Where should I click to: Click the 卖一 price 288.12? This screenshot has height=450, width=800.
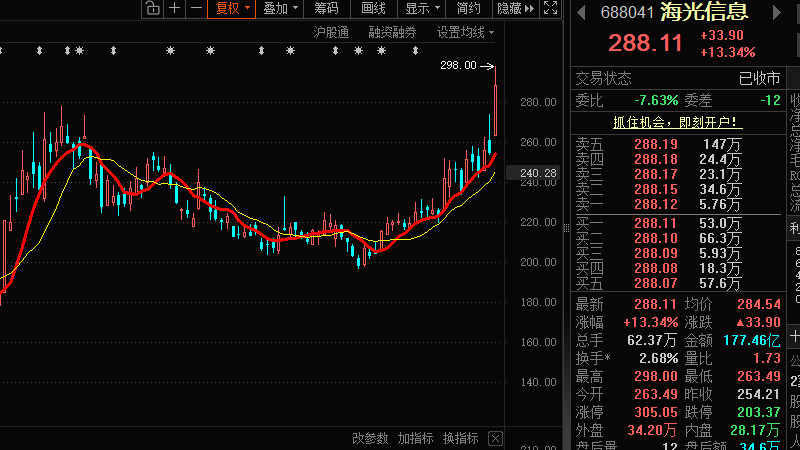coord(656,205)
